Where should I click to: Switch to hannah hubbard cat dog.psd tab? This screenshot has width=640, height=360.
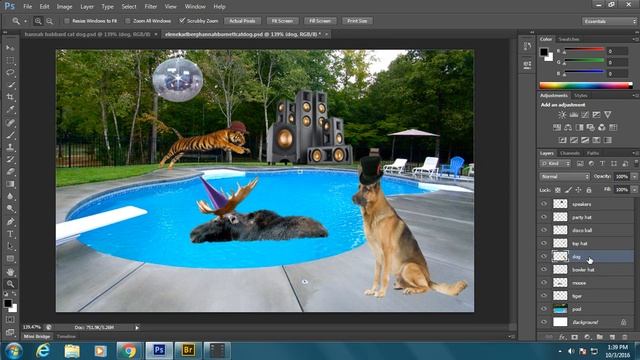click(87, 34)
